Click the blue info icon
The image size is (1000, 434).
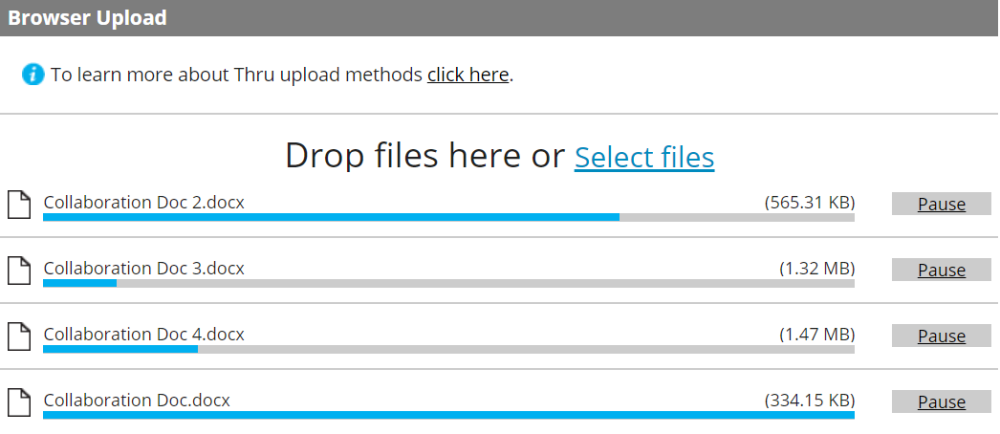tap(33, 75)
